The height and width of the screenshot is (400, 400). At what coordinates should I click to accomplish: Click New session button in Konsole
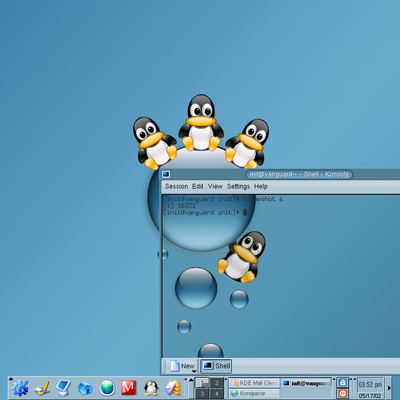click(181, 366)
